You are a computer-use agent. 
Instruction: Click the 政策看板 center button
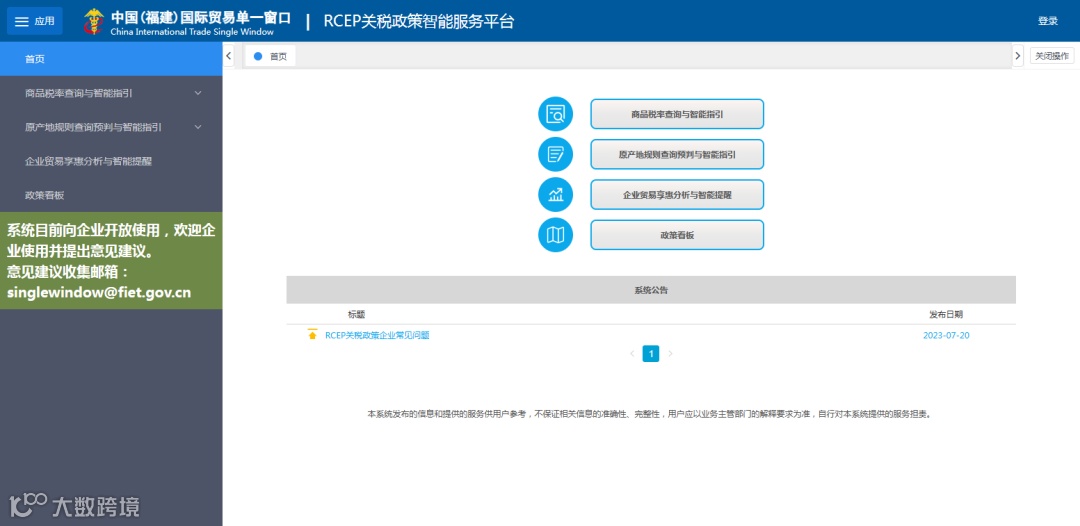click(677, 235)
